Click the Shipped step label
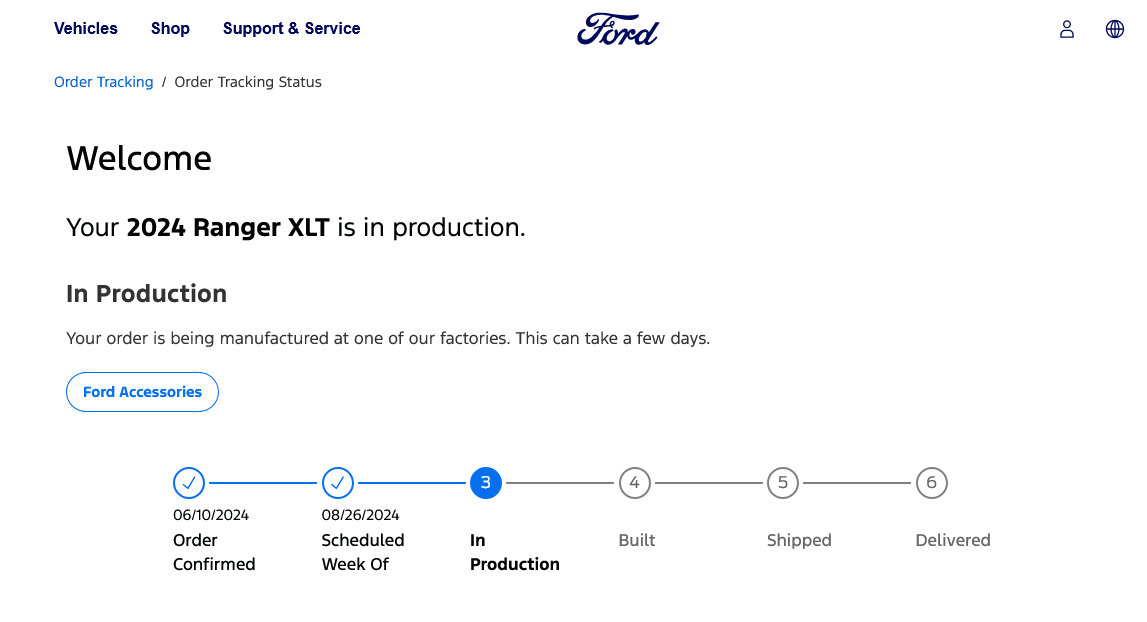 coord(799,540)
